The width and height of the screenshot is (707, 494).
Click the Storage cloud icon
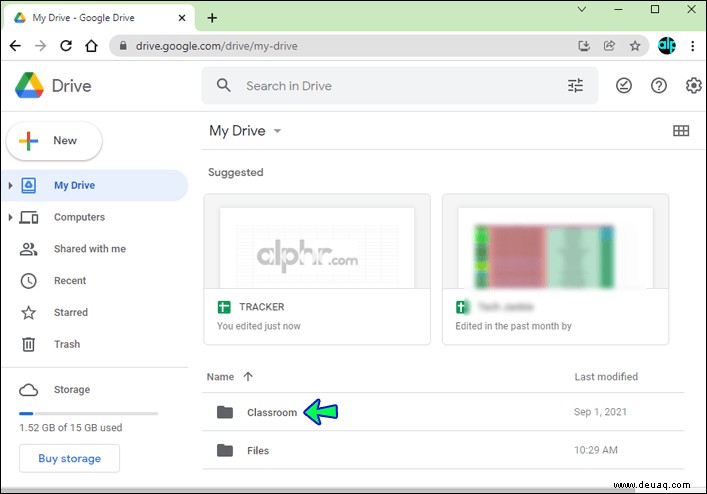28,389
